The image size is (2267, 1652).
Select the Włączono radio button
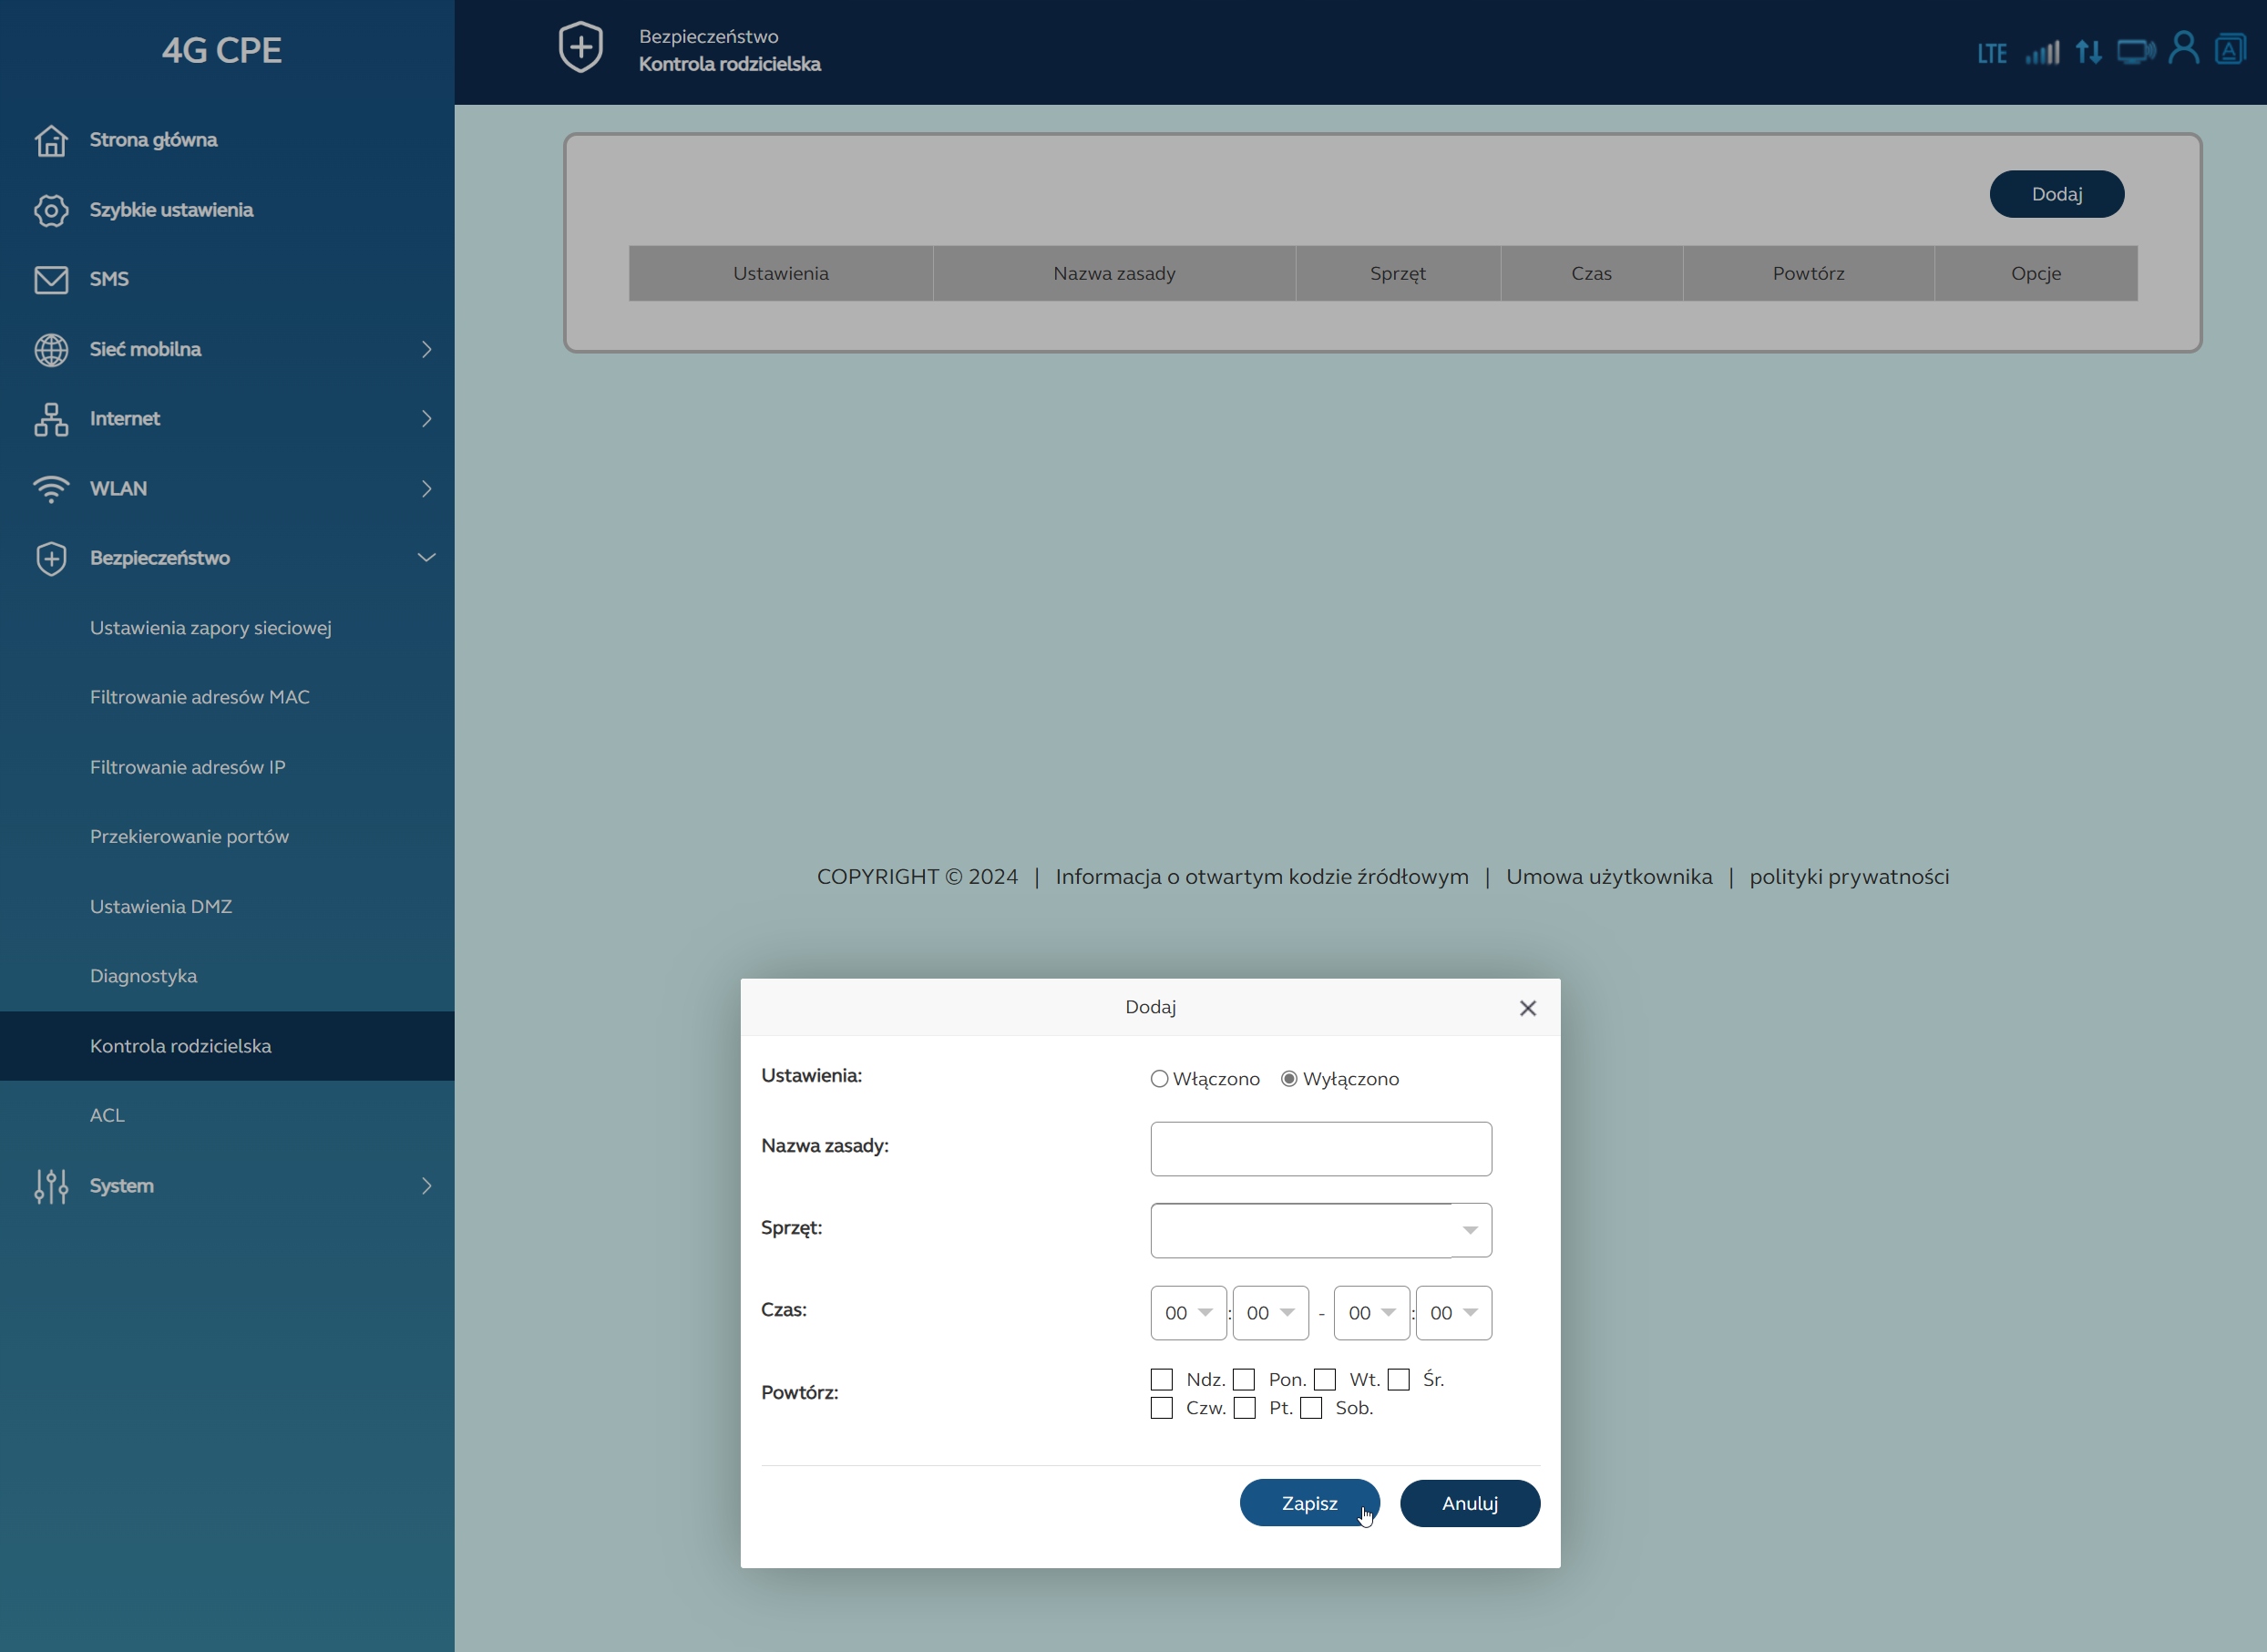click(x=1159, y=1079)
